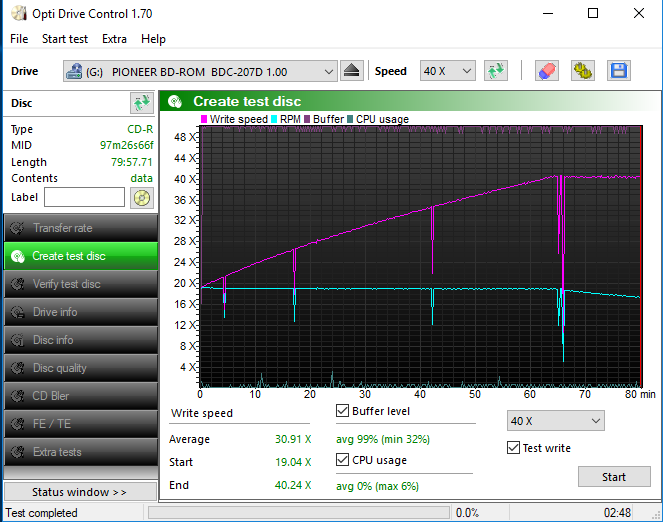This screenshot has width=663, height=522.
Task: Click the Start speed value 19.04 X
Action: (x=293, y=462)
